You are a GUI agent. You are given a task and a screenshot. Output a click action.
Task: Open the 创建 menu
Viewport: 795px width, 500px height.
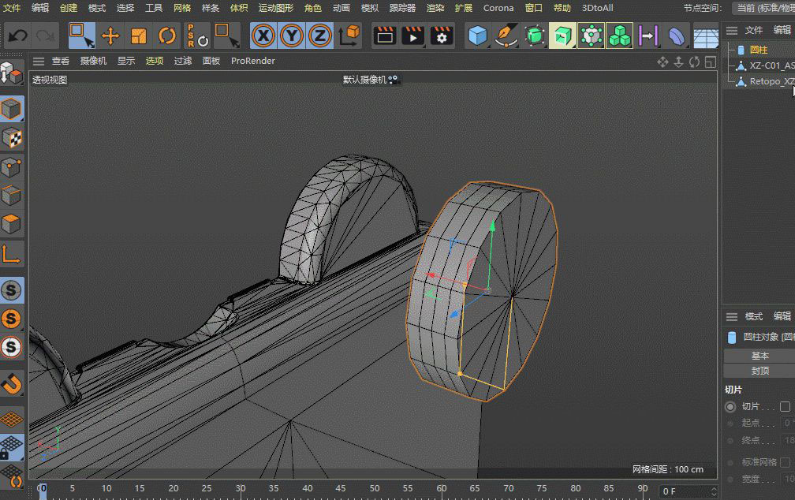point(68,8)
